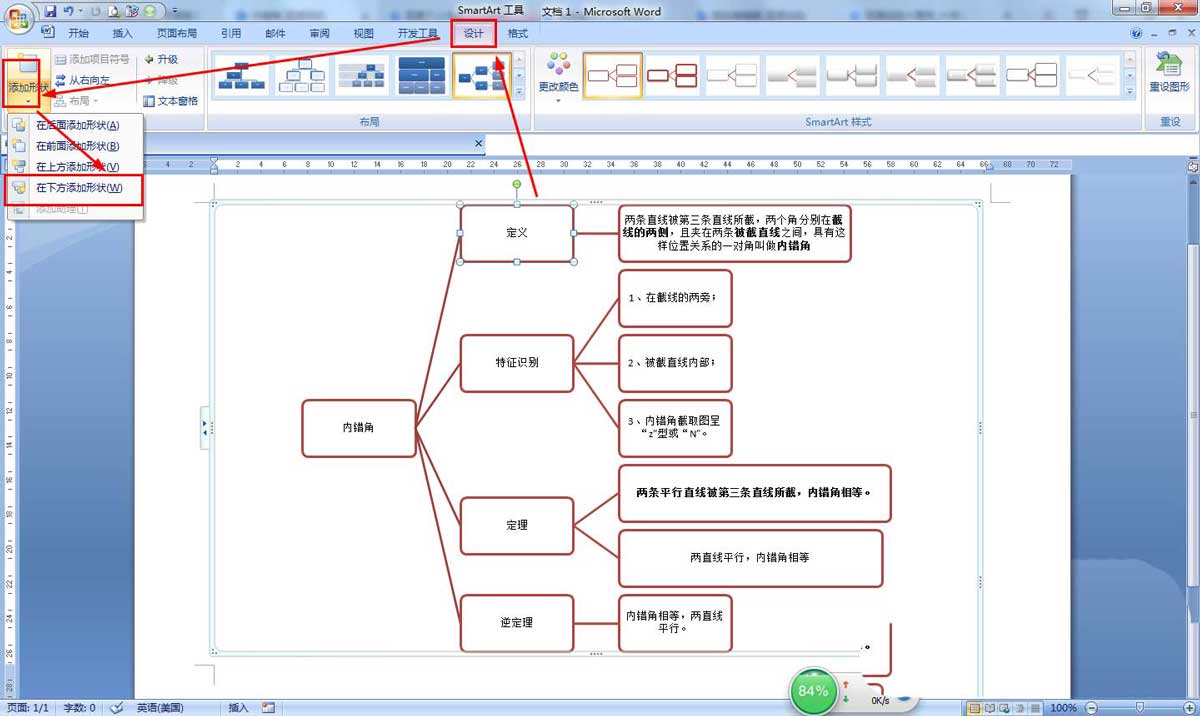Choose 在上方添加形状(V) menu entry
Viewport: 1200px width, 716px height.
(x=75, y=167)
